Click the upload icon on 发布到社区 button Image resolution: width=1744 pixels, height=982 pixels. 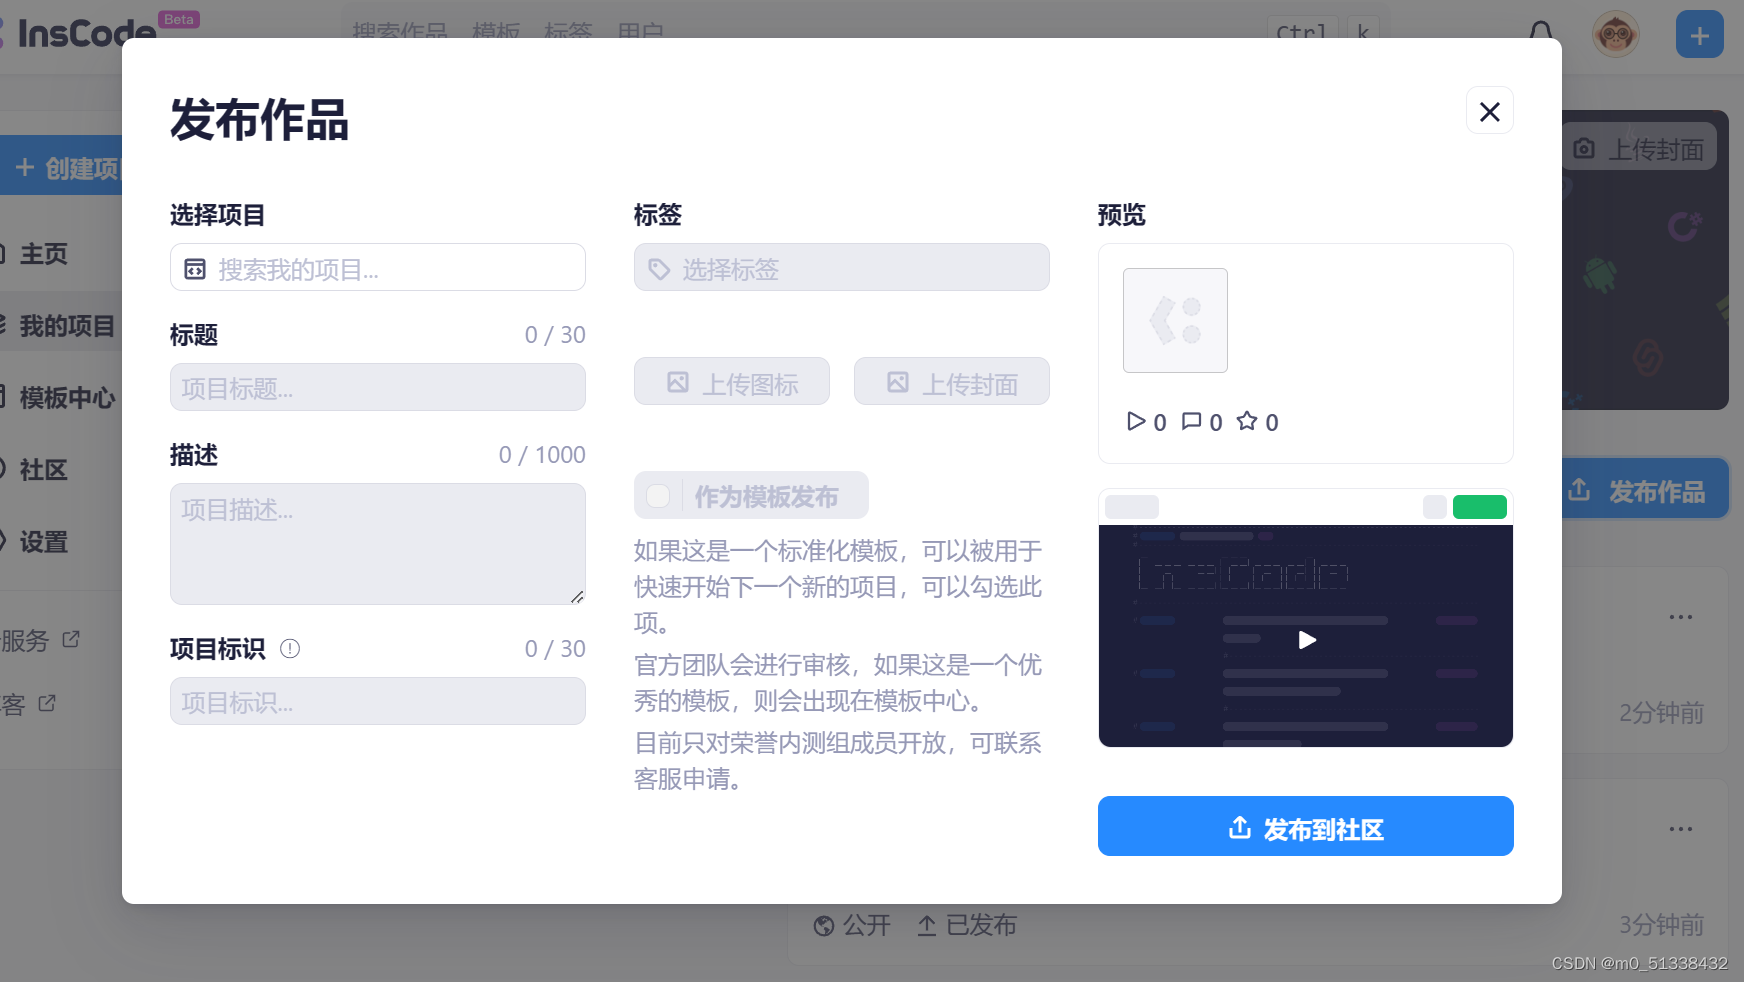click(x=1240, y=828)
